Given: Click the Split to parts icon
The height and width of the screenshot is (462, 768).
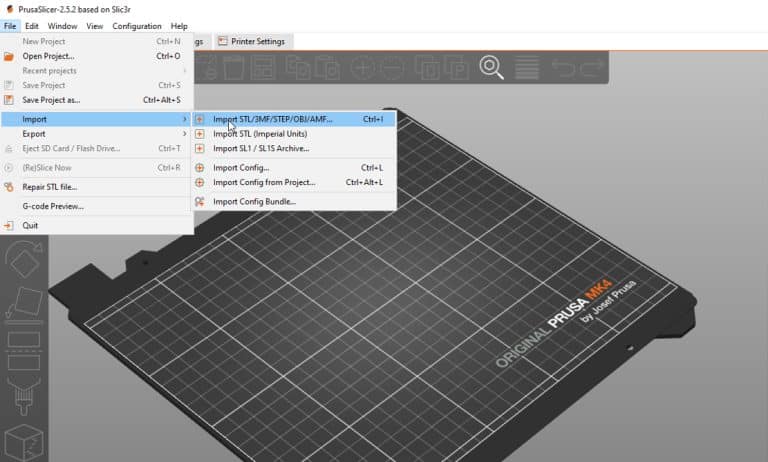Looking at the screenshot, I should (x=456, y=68).
